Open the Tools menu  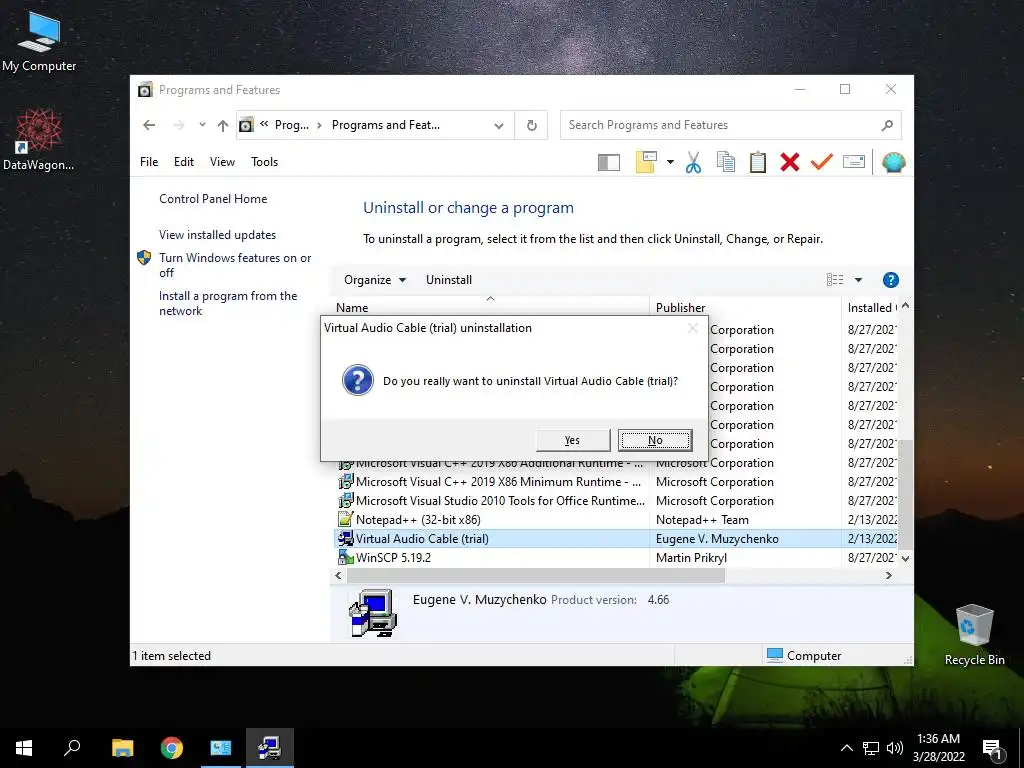pyautogui.click(x=264, y=162)
